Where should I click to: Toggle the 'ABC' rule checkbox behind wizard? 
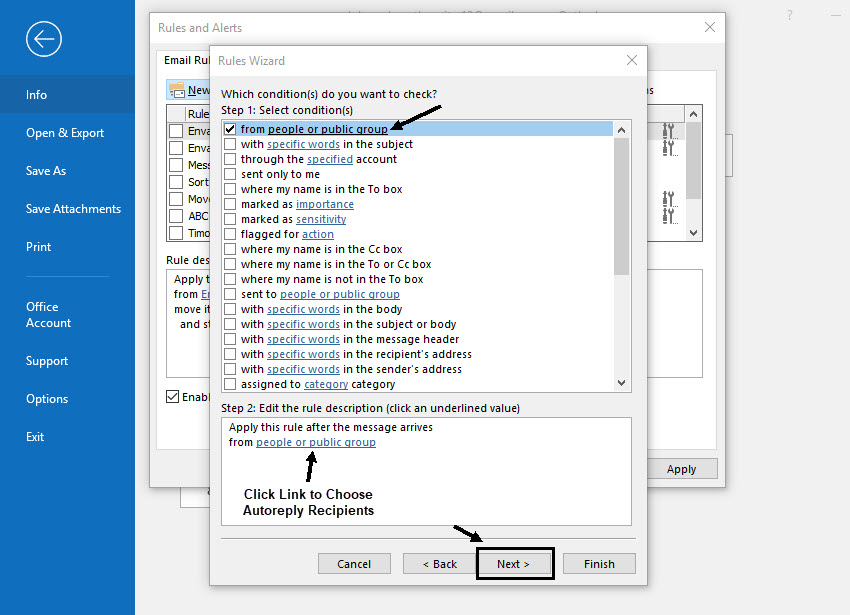point(176,216)
